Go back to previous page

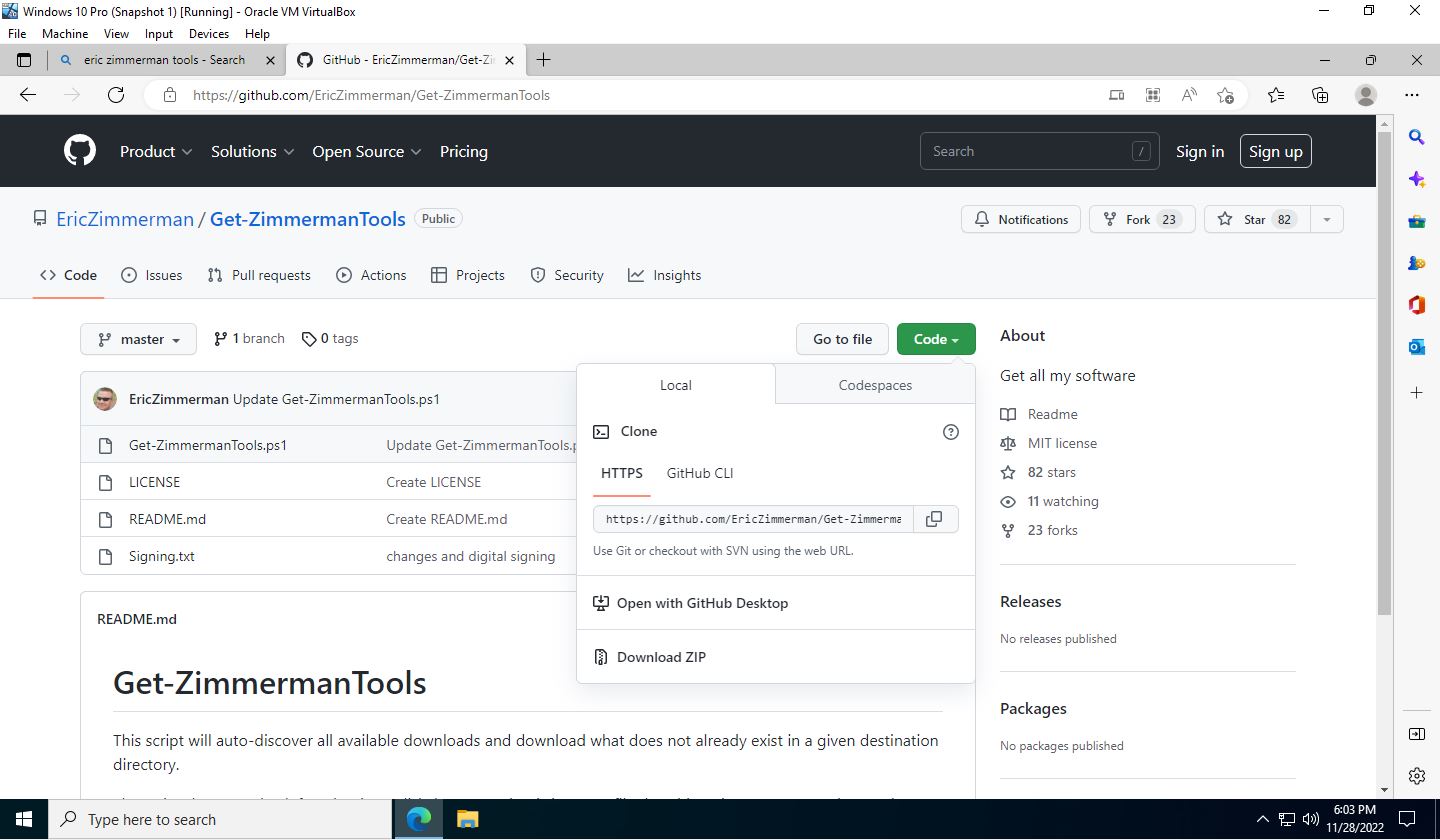[x=28, y=95]
